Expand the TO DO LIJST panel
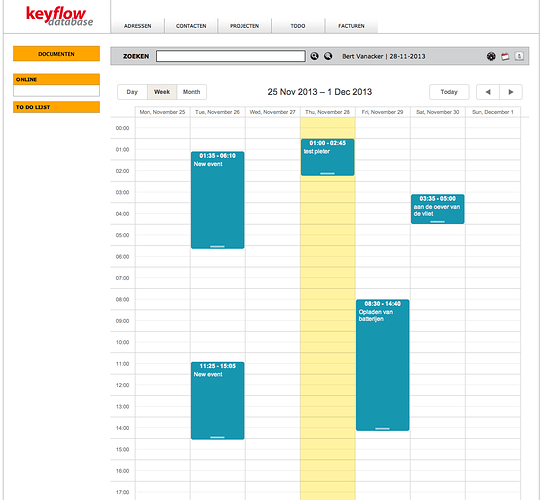This screenshot has width=556, height=500. [56, 107]
